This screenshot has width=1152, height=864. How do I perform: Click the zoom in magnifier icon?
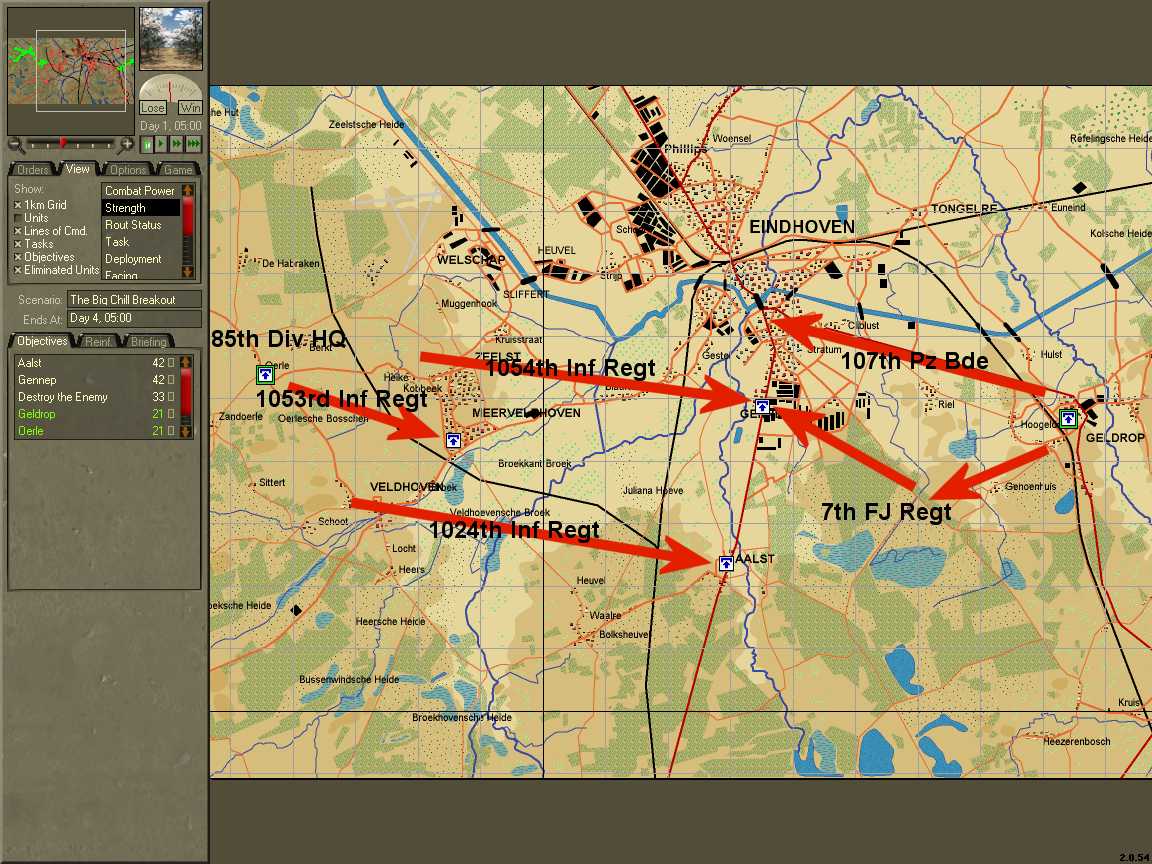[126, 144]
